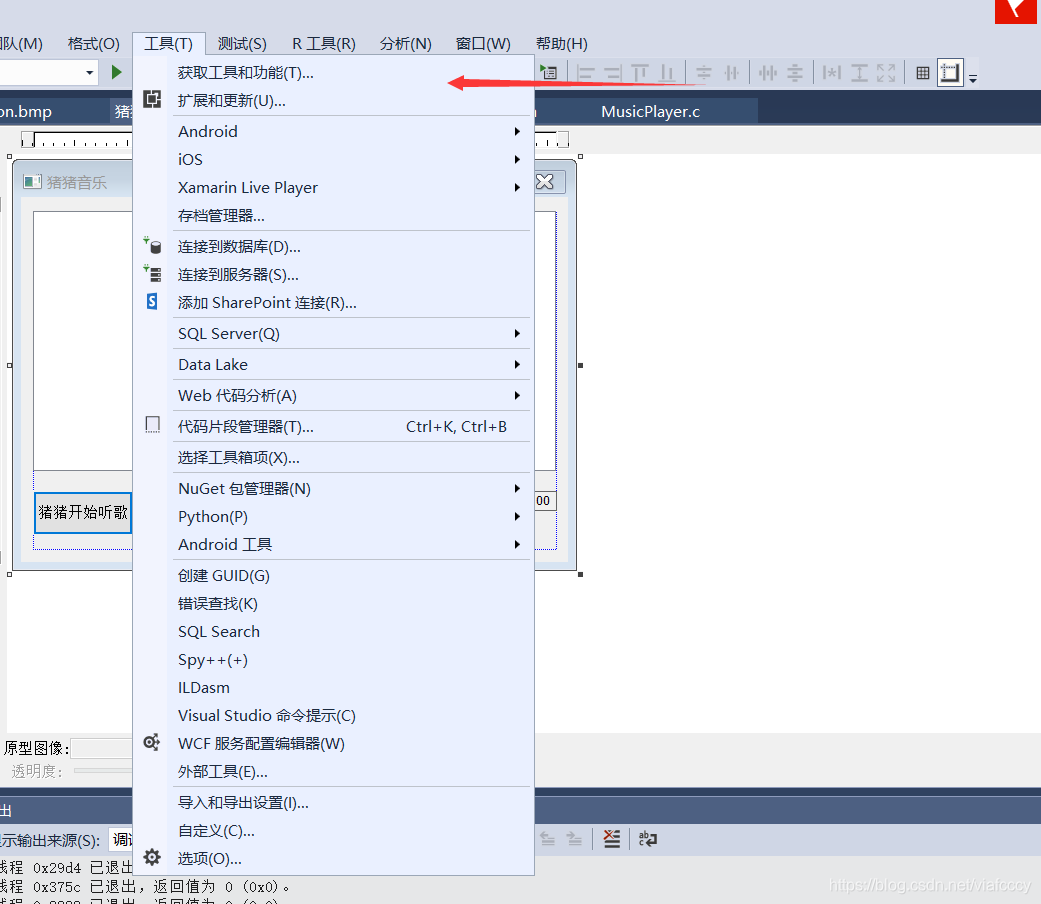
Task: Click the Connect to Database icon
Action: click(152, 246)
